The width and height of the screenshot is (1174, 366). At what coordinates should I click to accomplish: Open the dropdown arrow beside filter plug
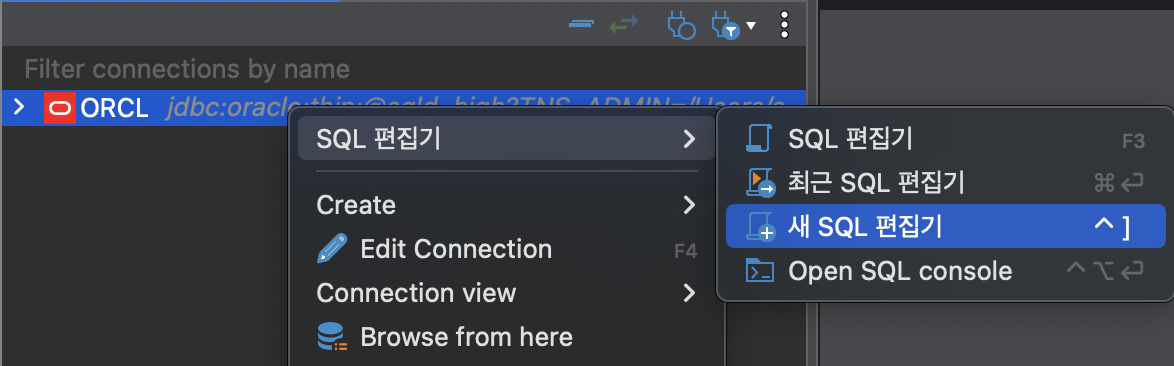[751, 25]
